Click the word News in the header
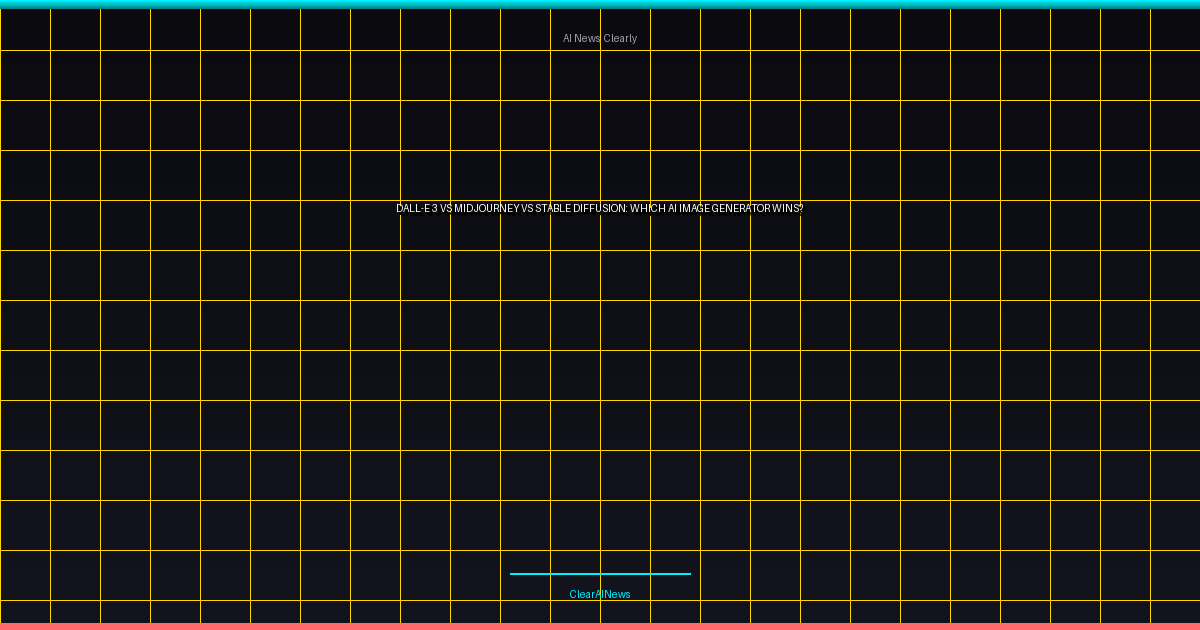Viewport: 1200px width, 630px height. 587,38
